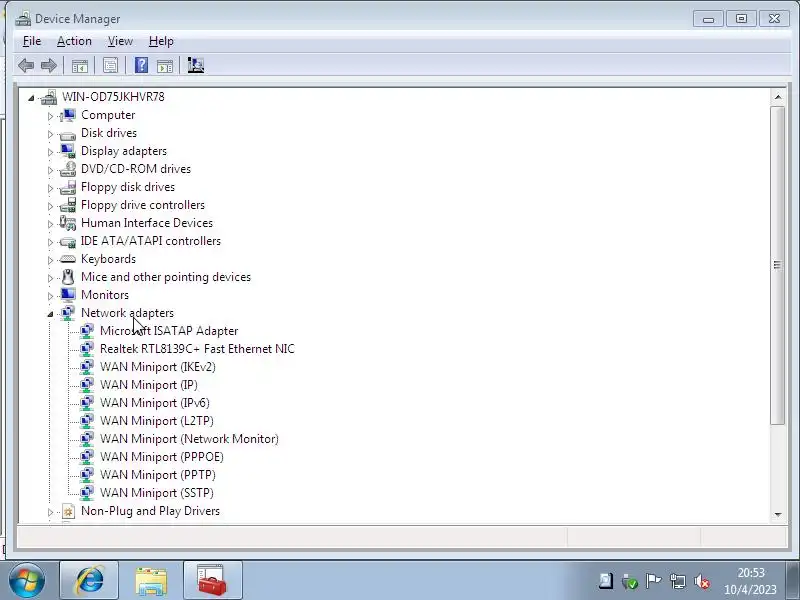The height and width of the screenshot is (600, 800).
Task: Click the scroll down arrow
Action: 778,515
